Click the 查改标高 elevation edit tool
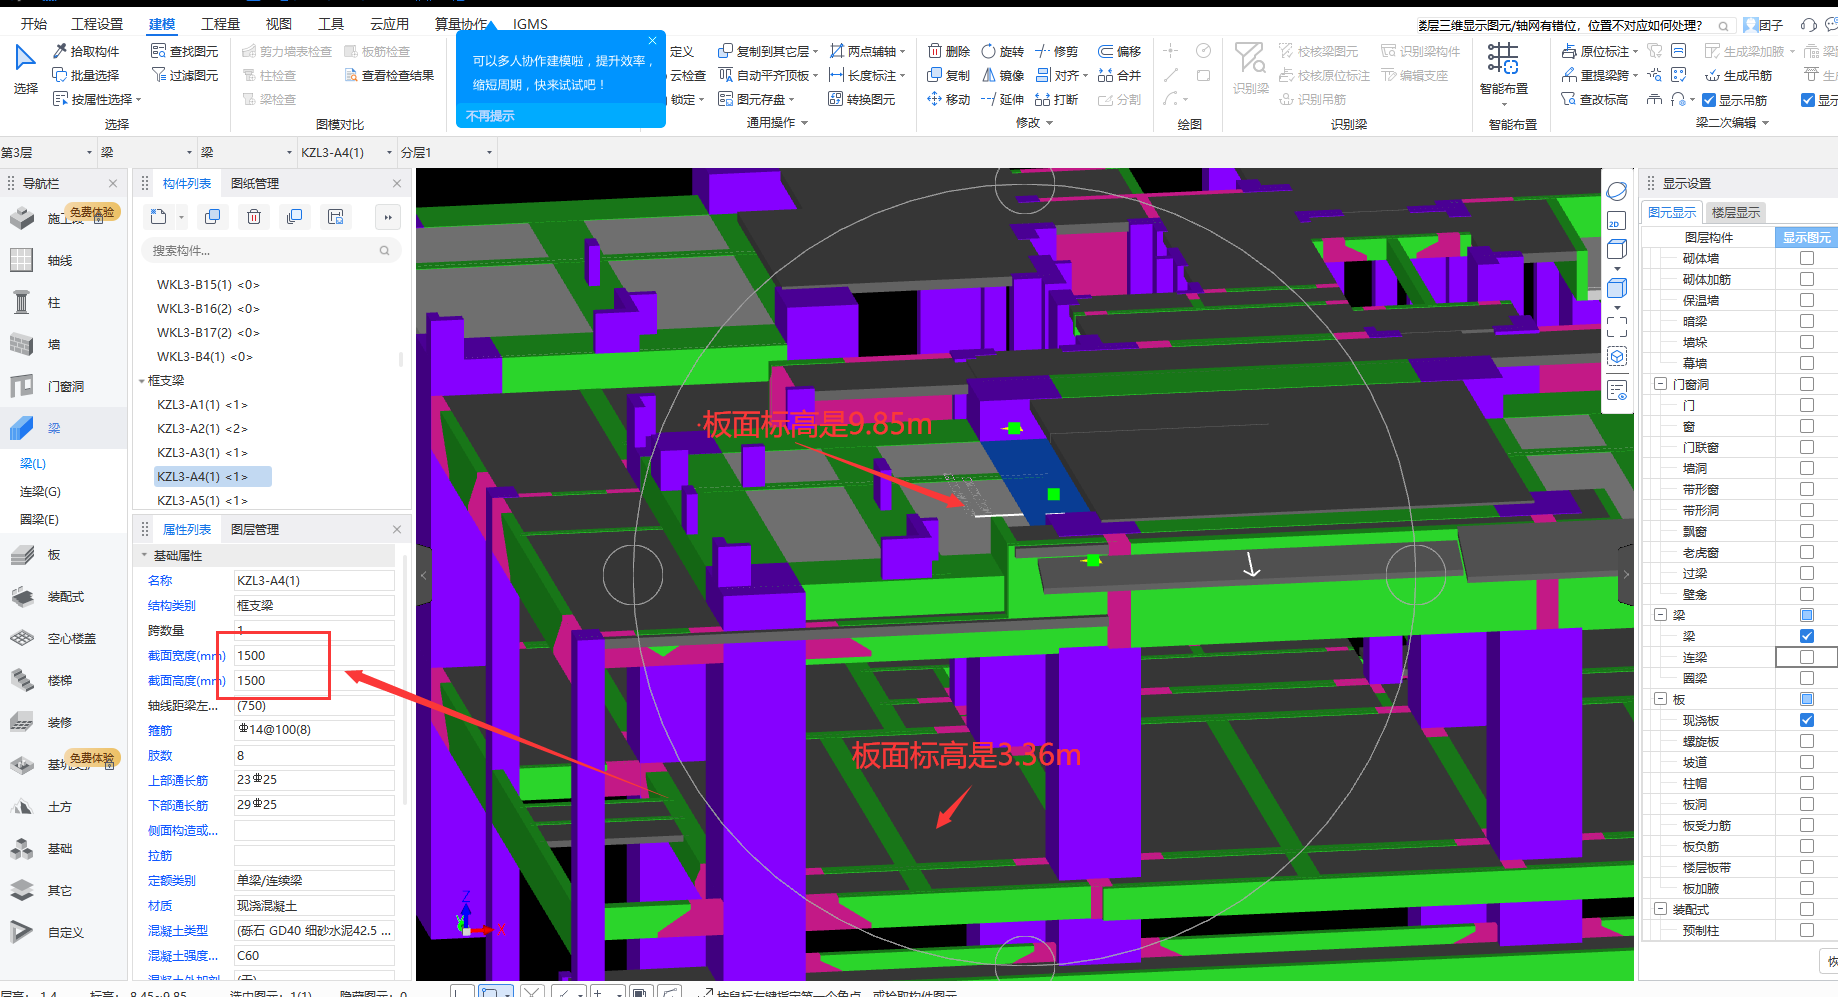The height and width of the screenshot is (997, 1838). 1594,99
